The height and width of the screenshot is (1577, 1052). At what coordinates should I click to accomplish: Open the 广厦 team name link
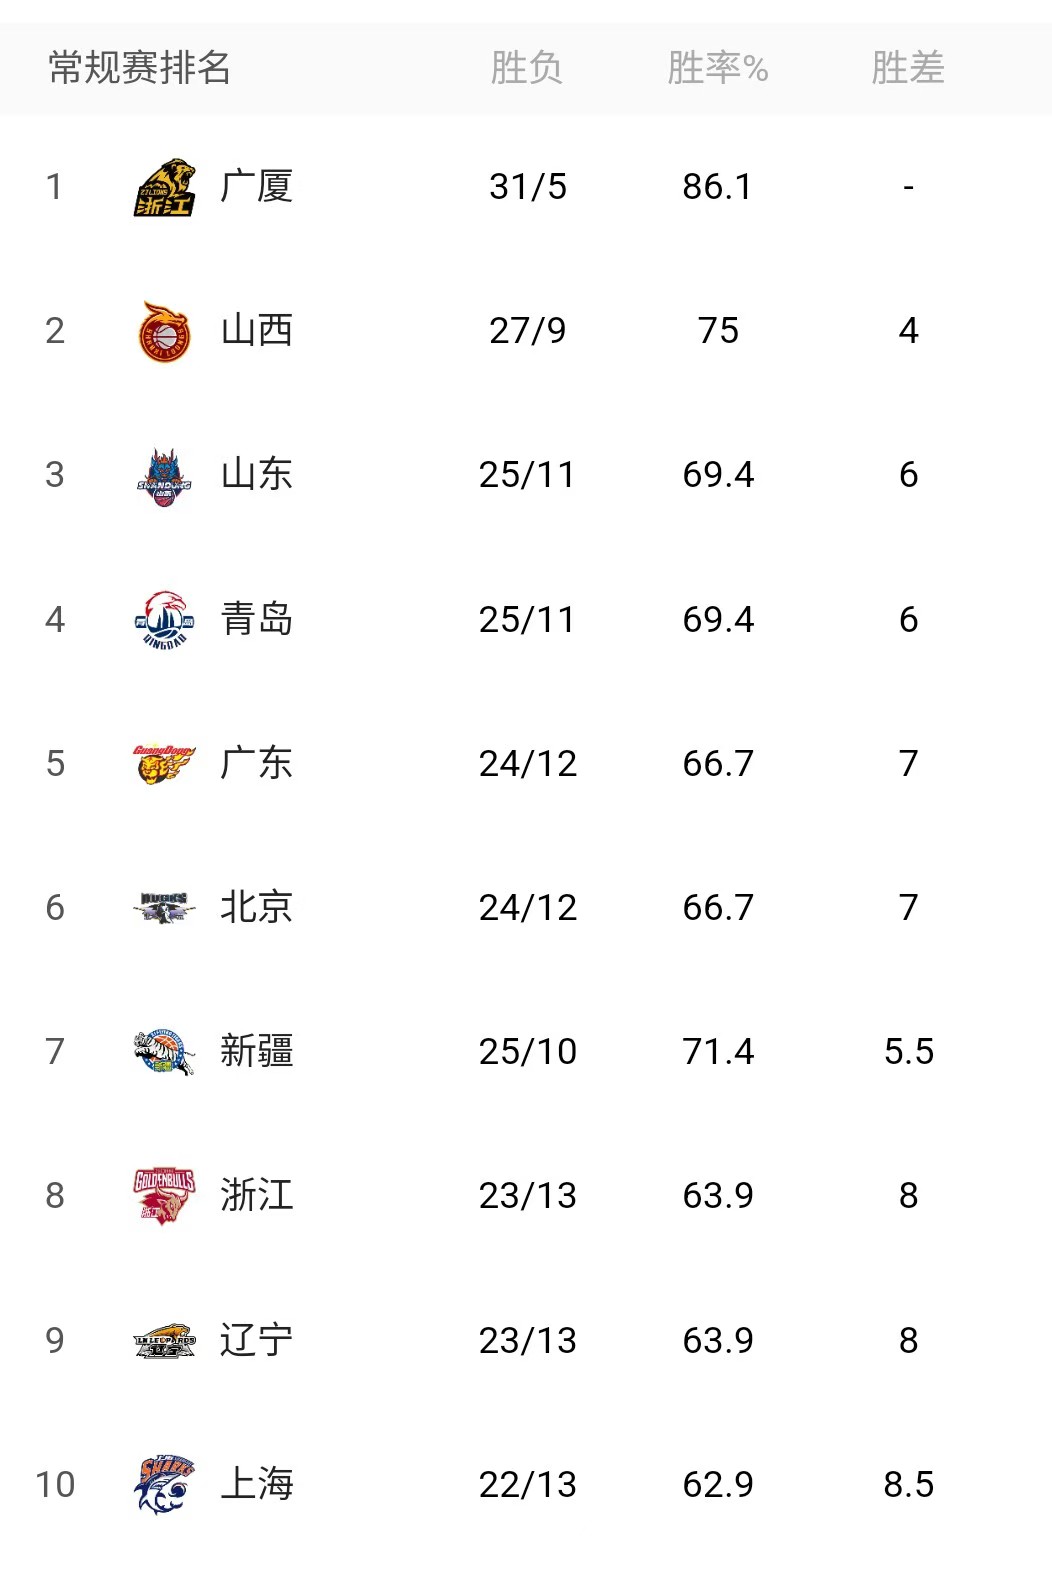tap(257, 187)
